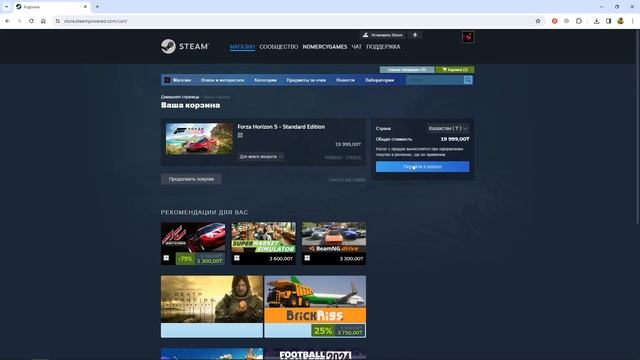640x360 pixels.
Task: Follow the Домашняя страница breadcrumb link
Action: pyautogui.click(x=180, y=97)
